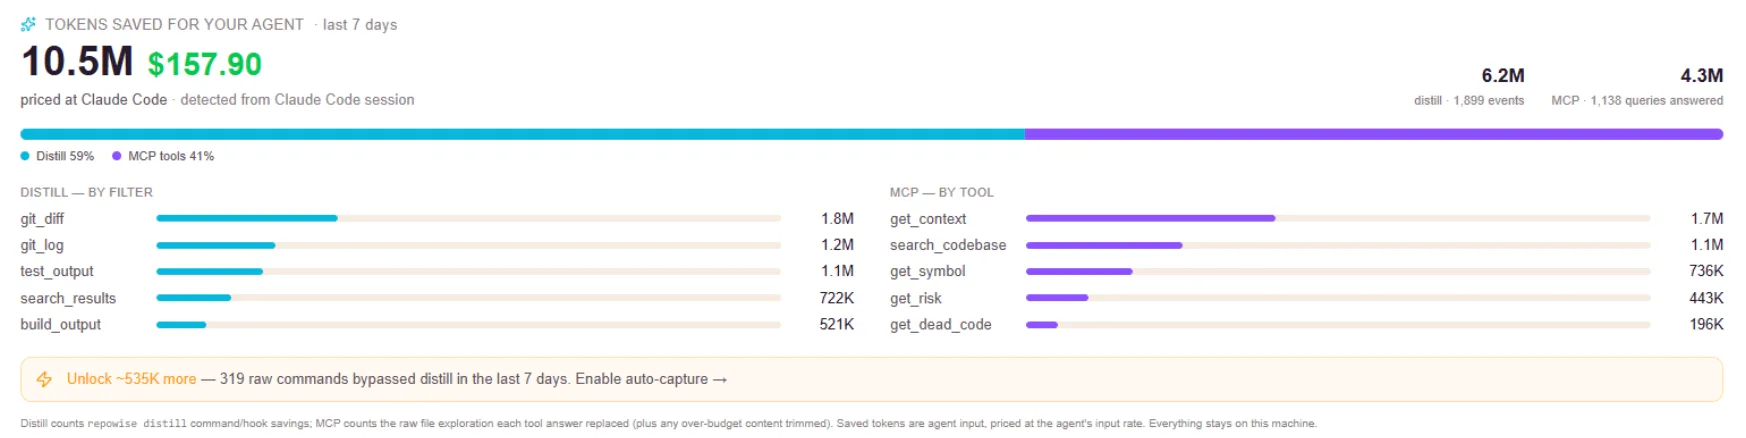Image resolution: width=1746 pixels, height=438 pixels.
Task: Click the lightning bolt icon in unlock banner
Action: tap(44, 379)
